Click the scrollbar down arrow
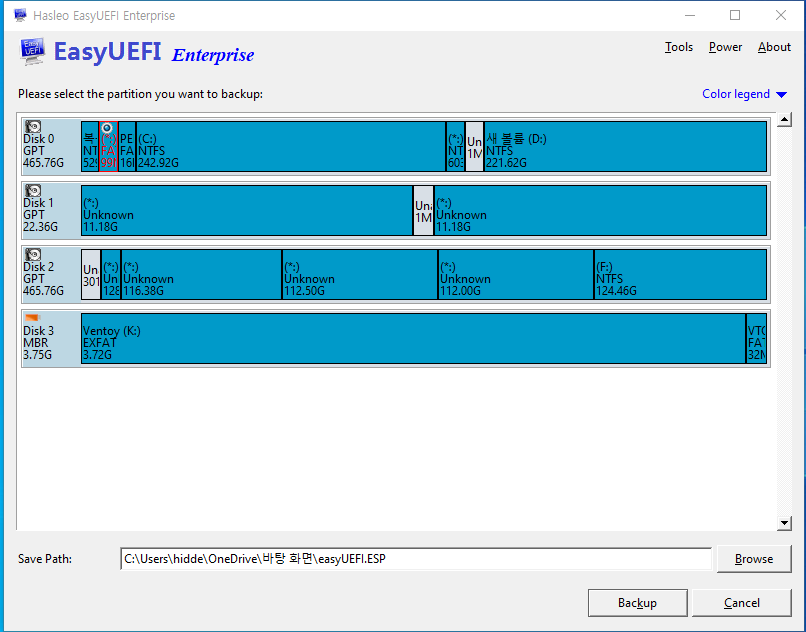The height and width of the screenshot is (632, 806). click(x=784, y=523)
